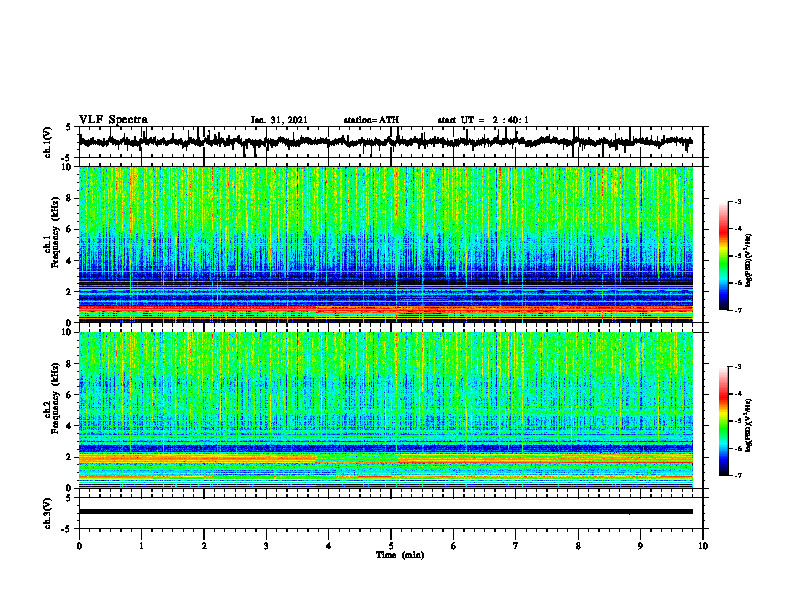Click the '-7' value on ch.2 colorbar
The width and height of the screenshot is (792, 612).
(738, 475)
